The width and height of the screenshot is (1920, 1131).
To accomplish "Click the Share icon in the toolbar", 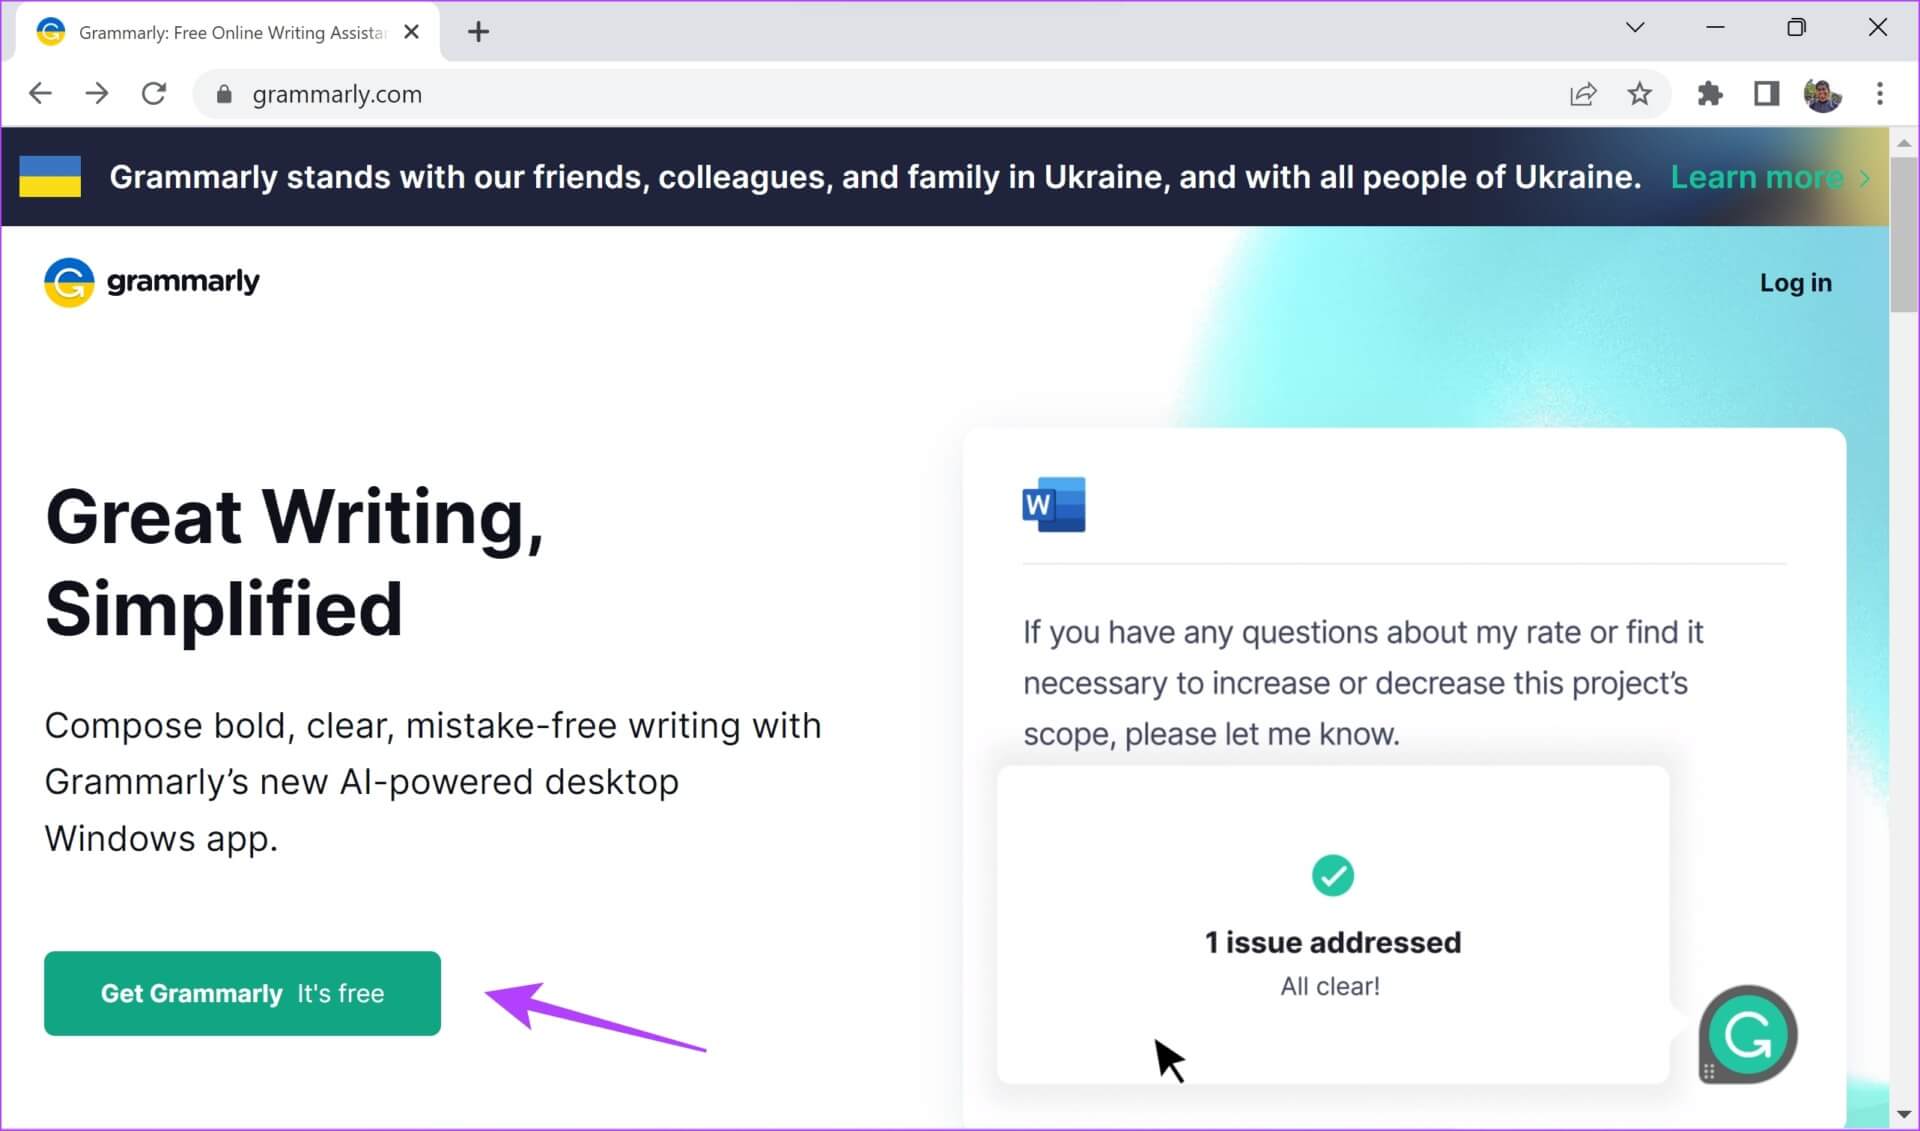I will 1585,93.
